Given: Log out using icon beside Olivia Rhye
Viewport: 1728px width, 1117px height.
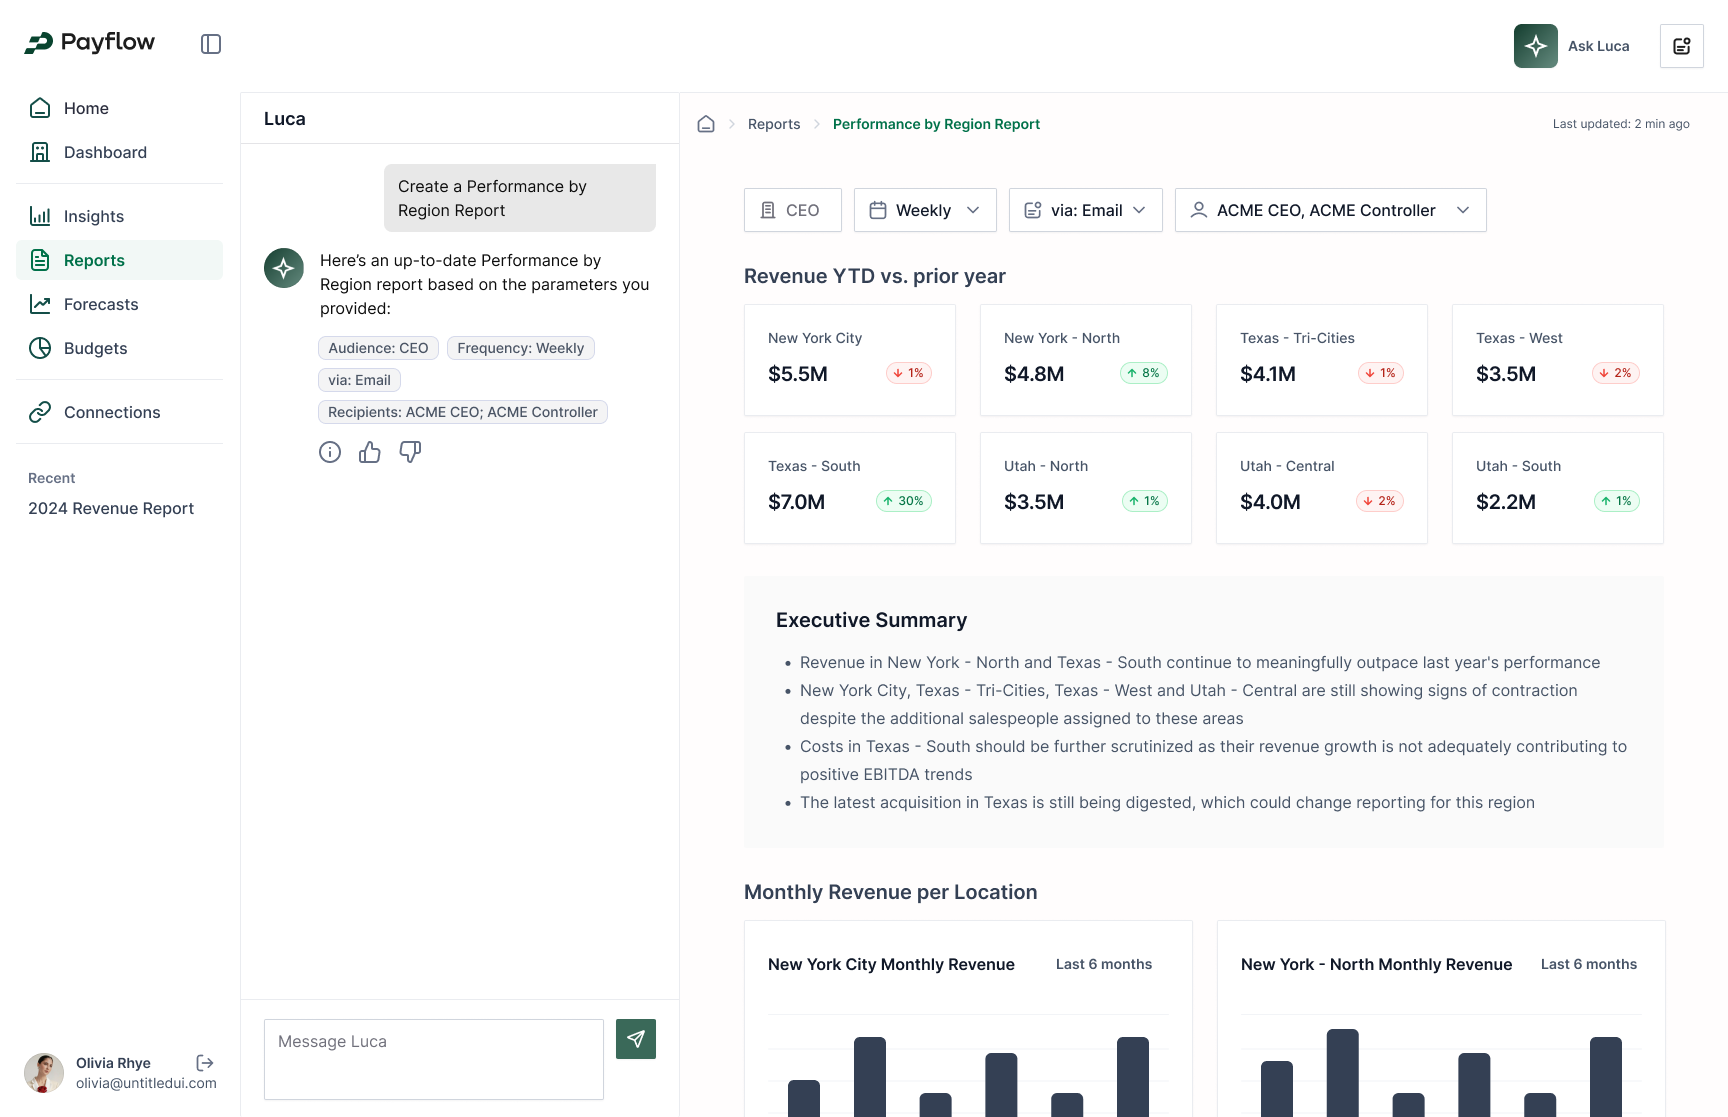Looking at the screenshot, I should click(x=205, y=1062).
